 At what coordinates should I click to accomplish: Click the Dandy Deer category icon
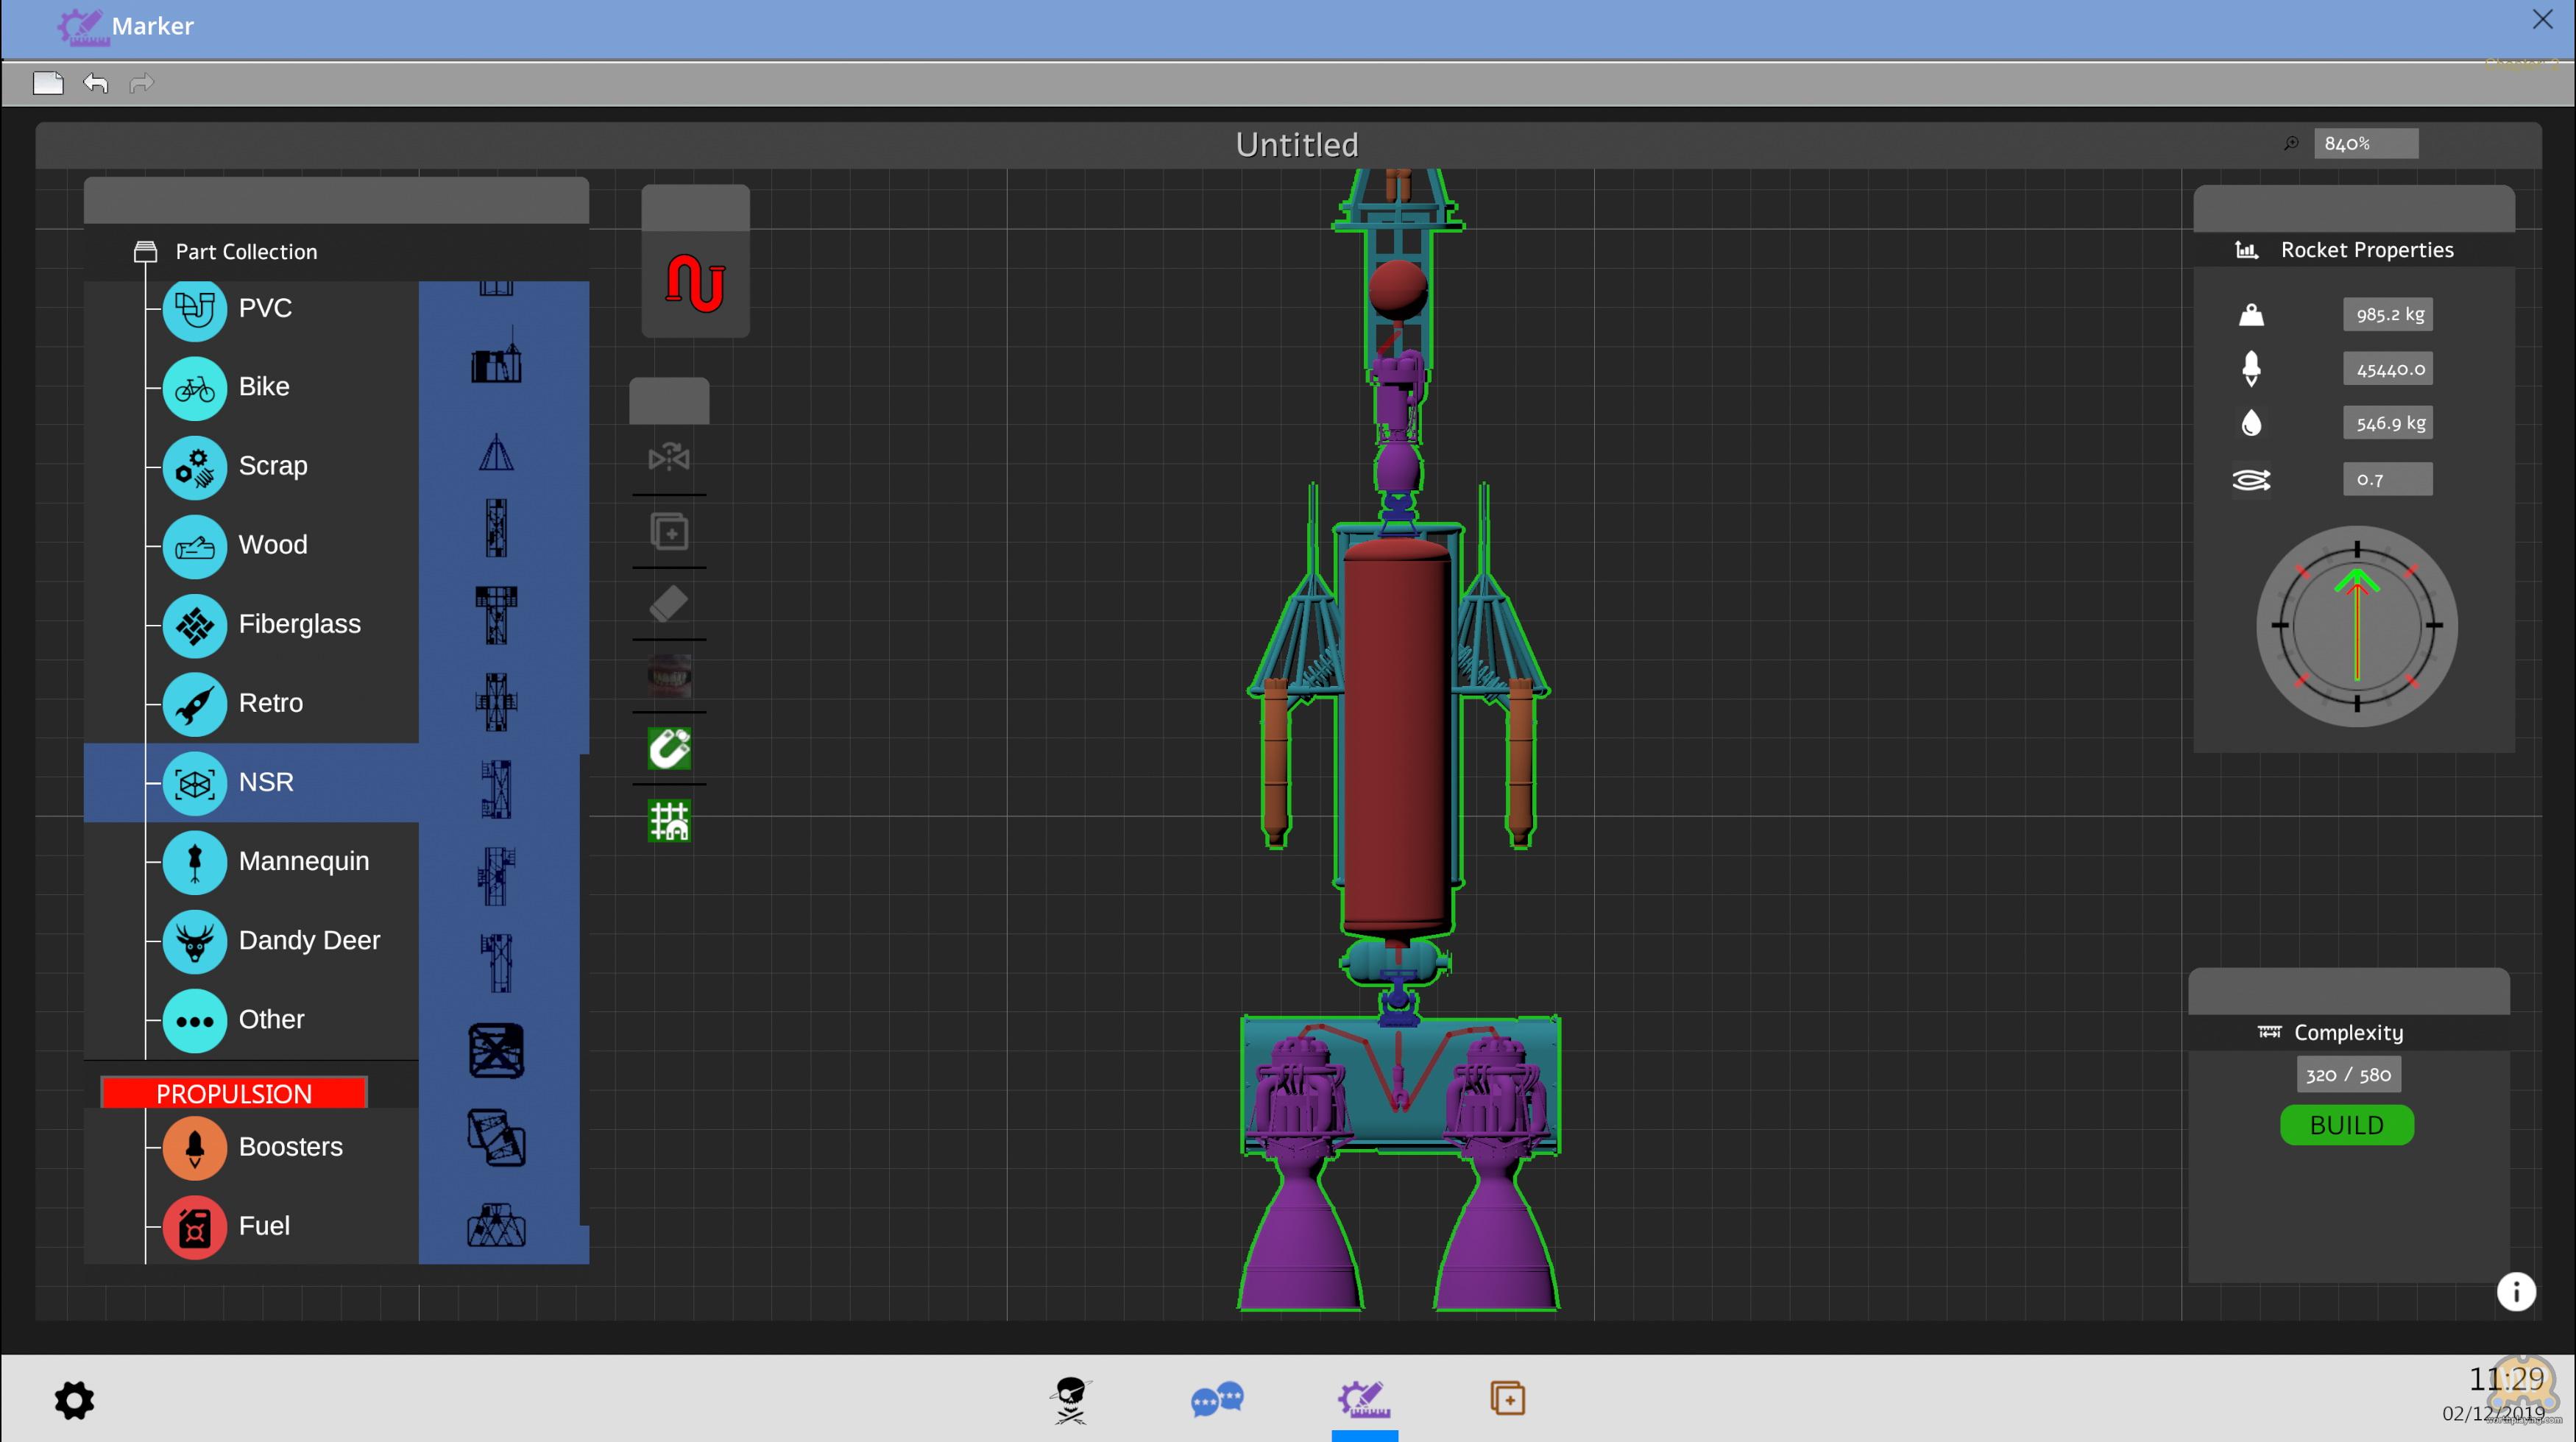195,940
